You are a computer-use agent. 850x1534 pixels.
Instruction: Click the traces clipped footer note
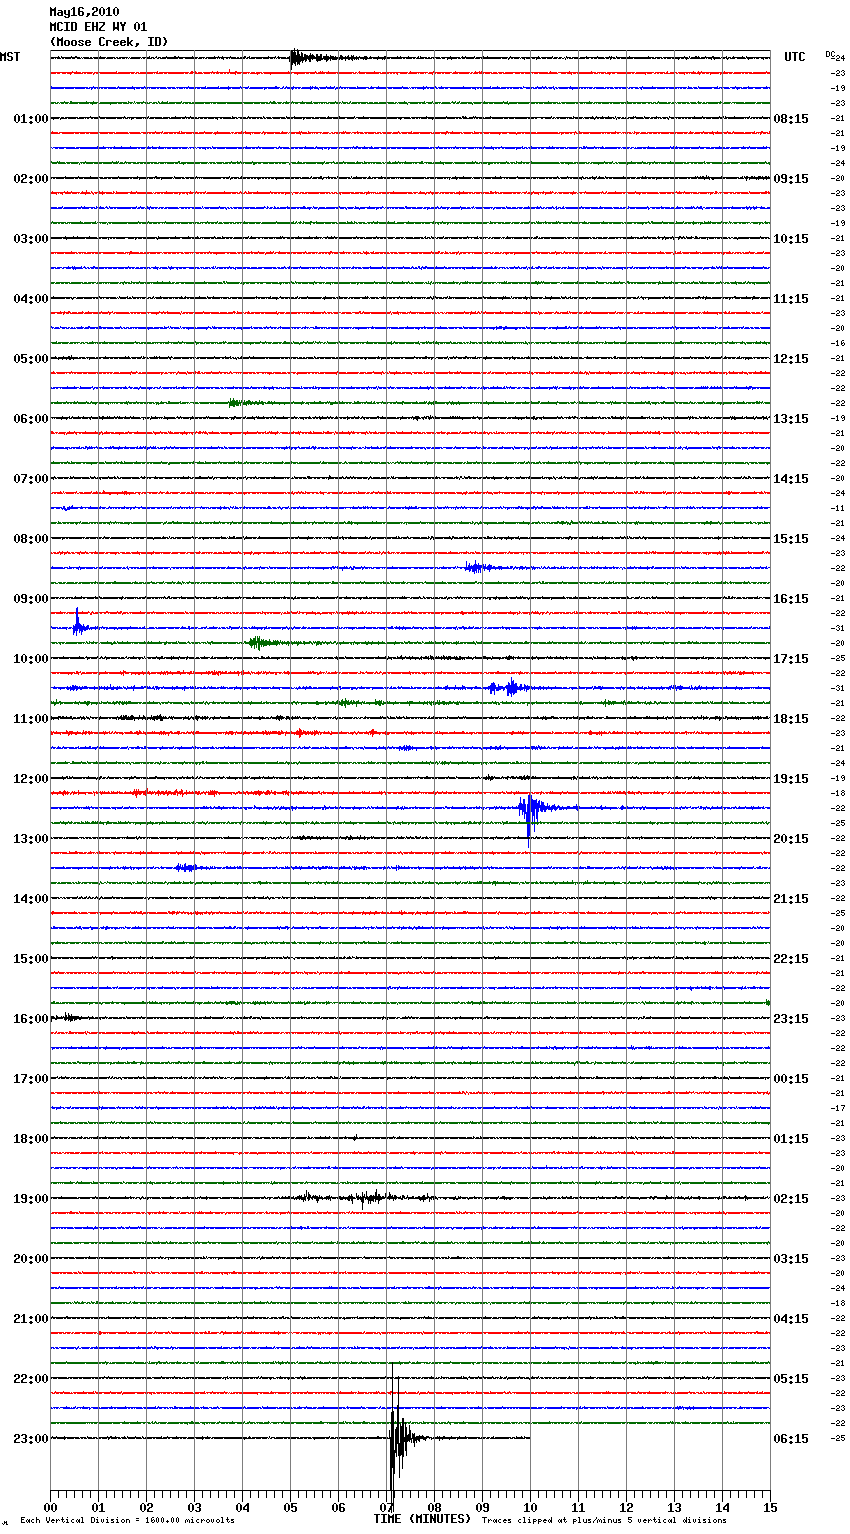tap(604, 1521)
